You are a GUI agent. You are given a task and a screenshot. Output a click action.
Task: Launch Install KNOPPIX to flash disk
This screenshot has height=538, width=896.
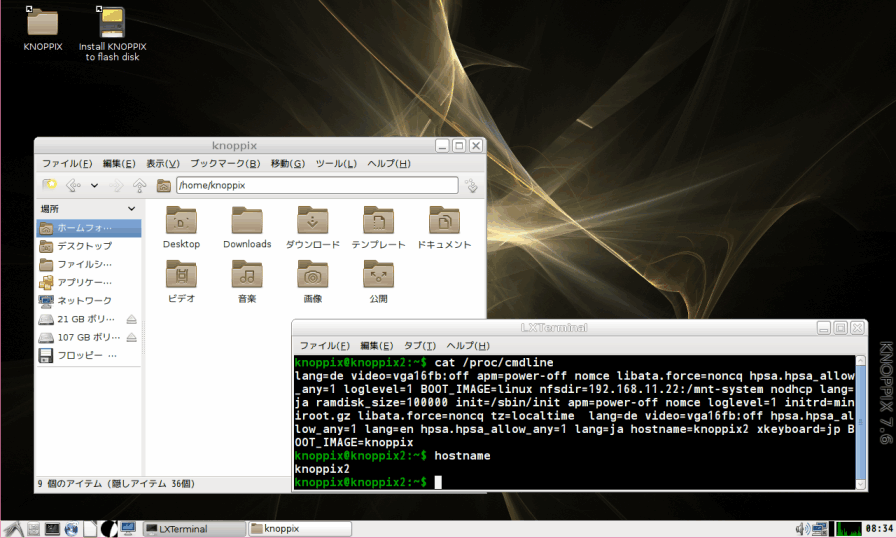[112, 22]
